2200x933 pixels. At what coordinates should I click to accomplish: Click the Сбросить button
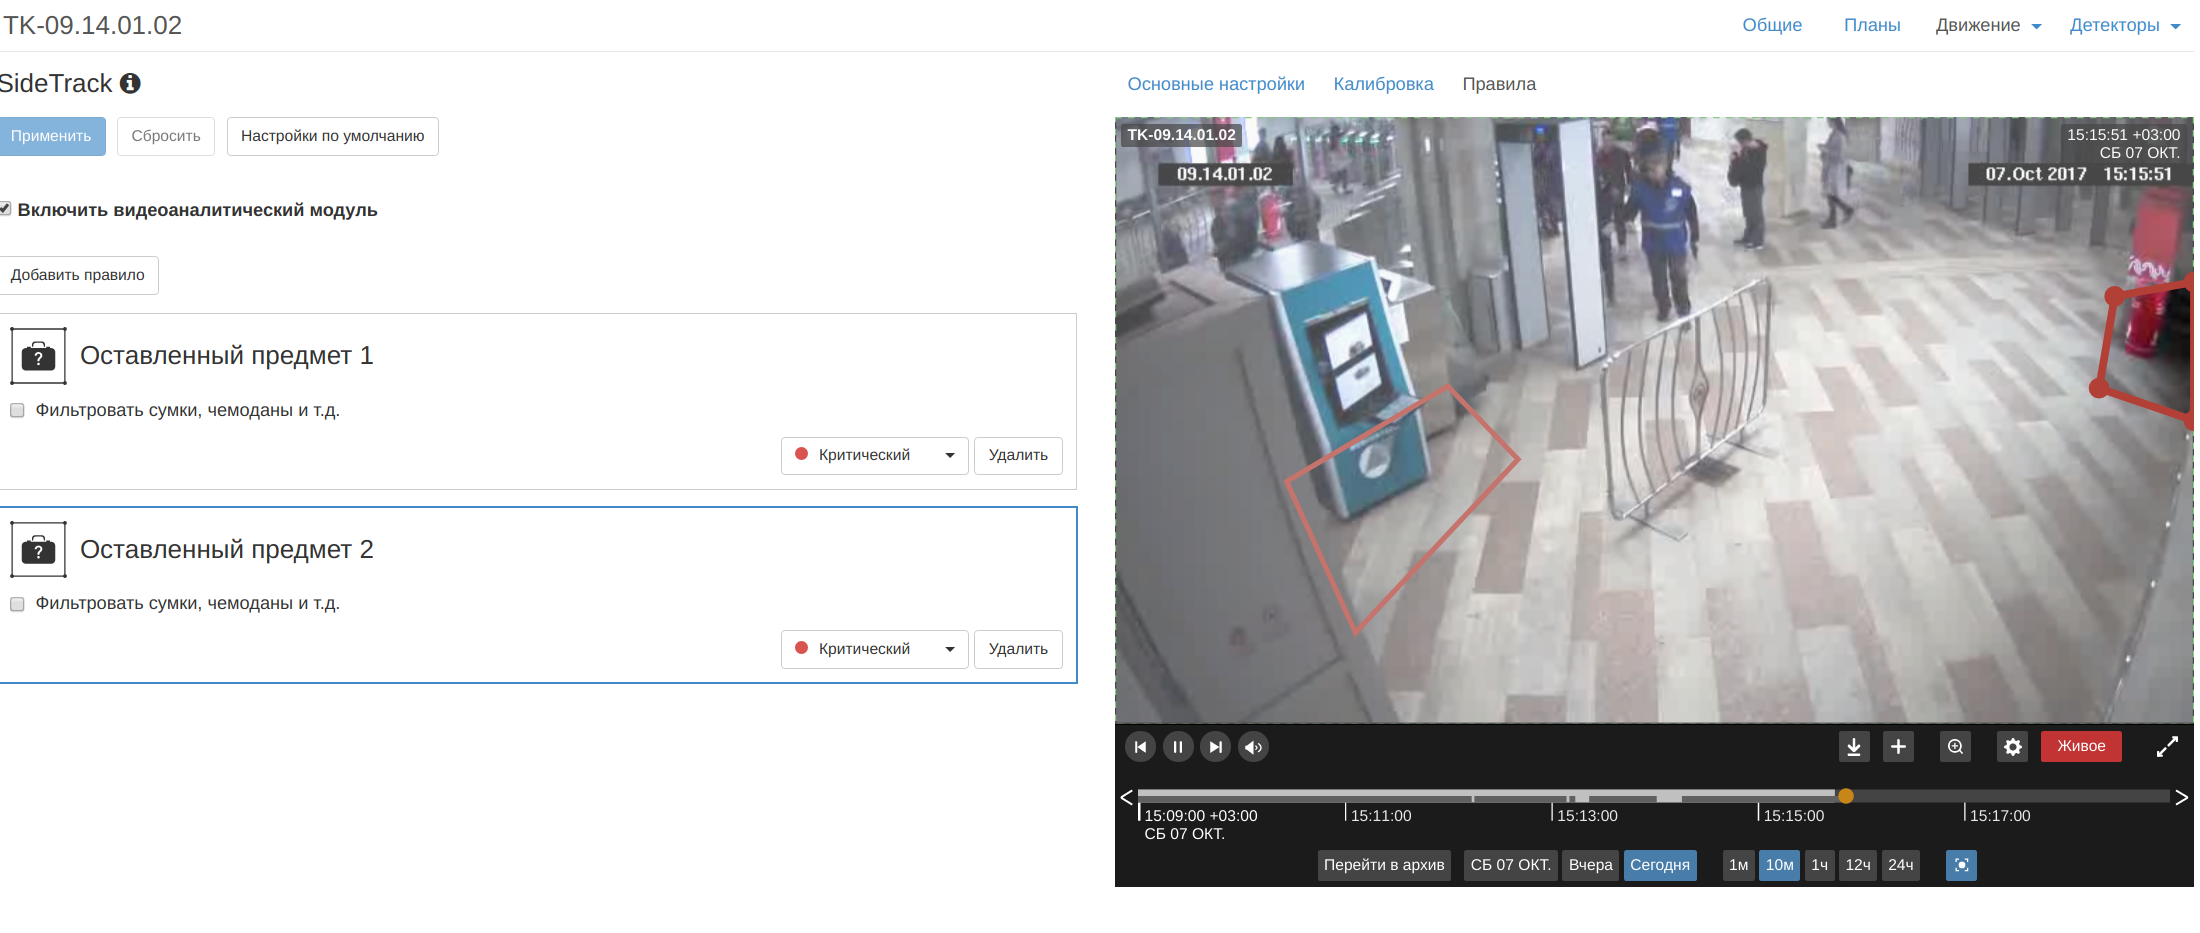tap(166, 136)
